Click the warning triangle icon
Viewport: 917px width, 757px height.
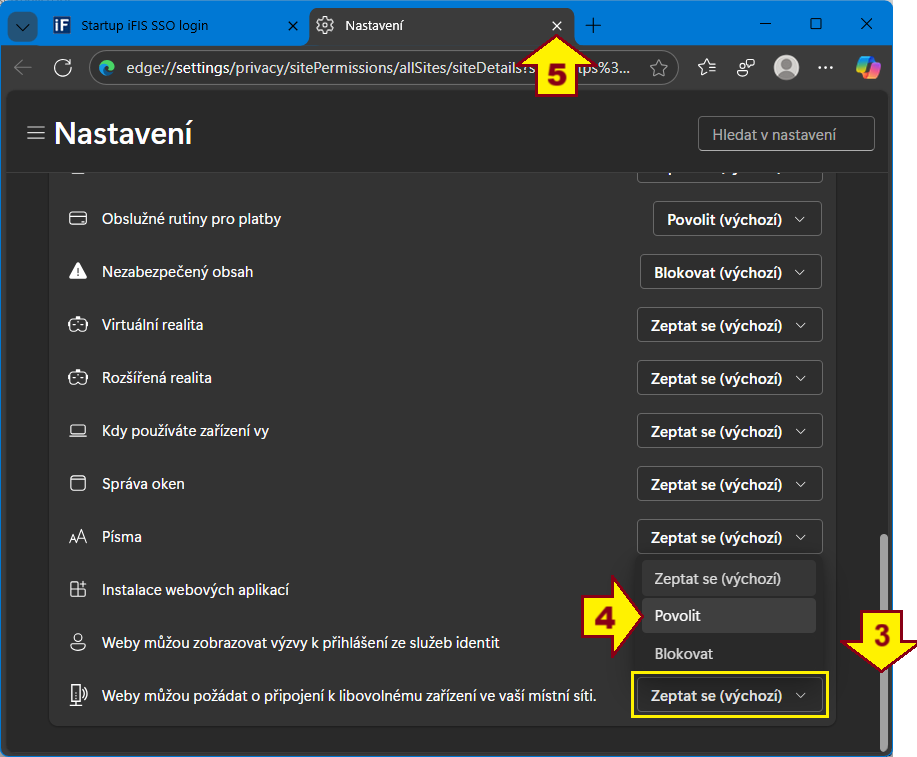click(x=78, y=271)
